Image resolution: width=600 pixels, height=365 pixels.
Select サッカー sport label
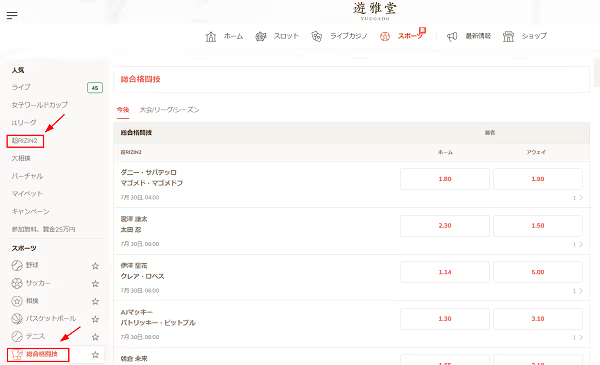pyautogui.click(x=38, y=283)
